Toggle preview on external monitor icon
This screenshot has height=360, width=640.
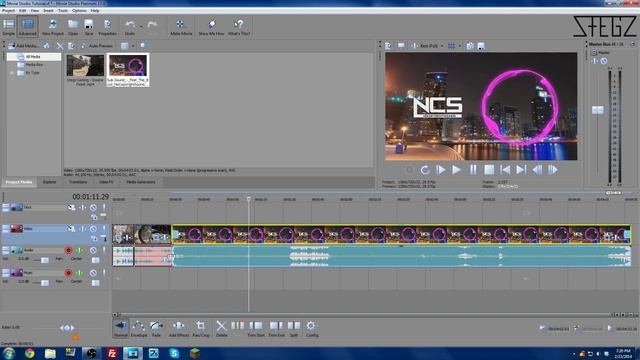pos(401,46)
